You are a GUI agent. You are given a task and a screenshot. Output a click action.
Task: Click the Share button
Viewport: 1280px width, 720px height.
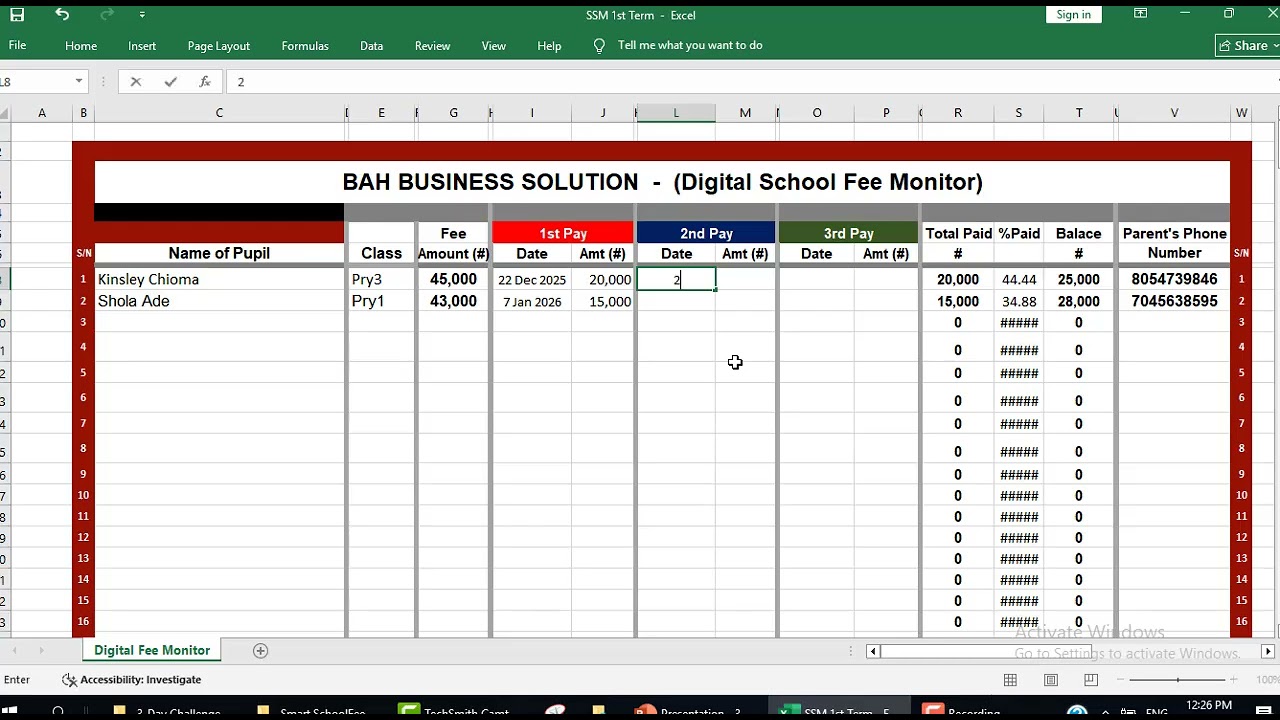(1248, 45)
